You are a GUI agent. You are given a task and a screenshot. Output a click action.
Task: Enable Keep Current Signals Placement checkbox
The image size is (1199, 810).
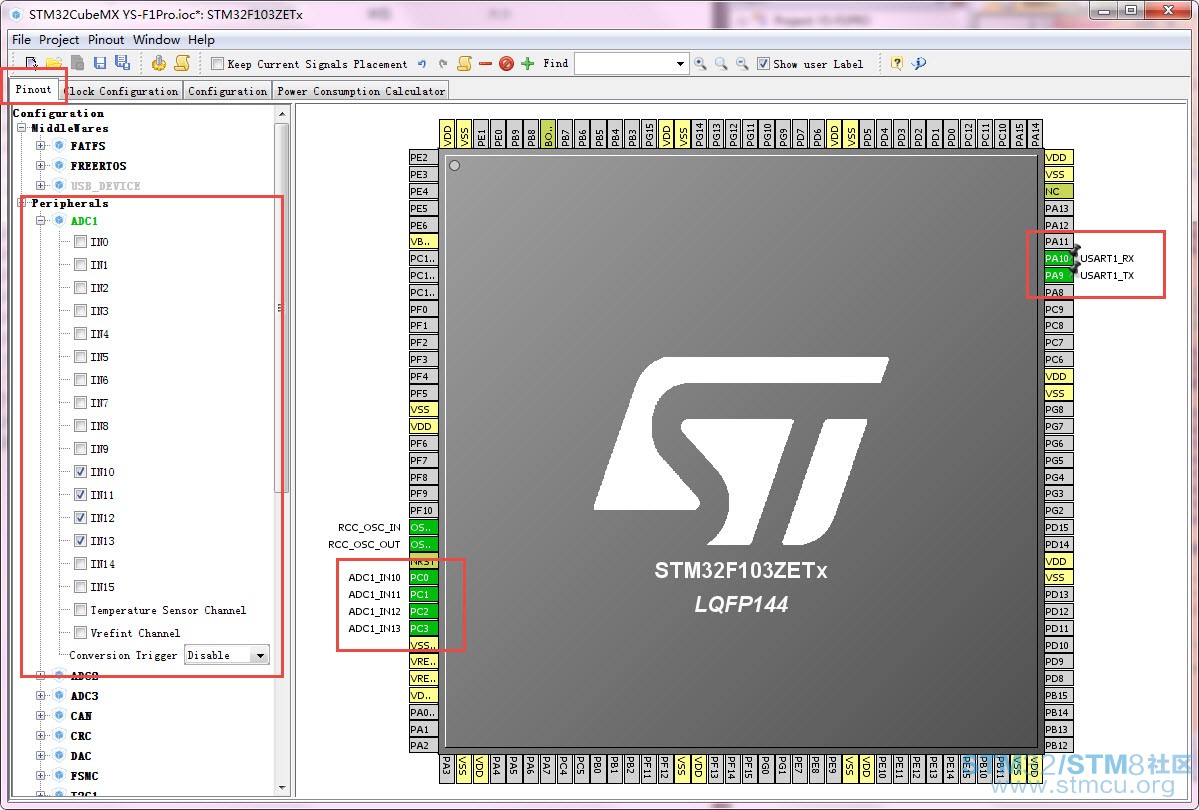pyautogui.click(x=217, y=63)
